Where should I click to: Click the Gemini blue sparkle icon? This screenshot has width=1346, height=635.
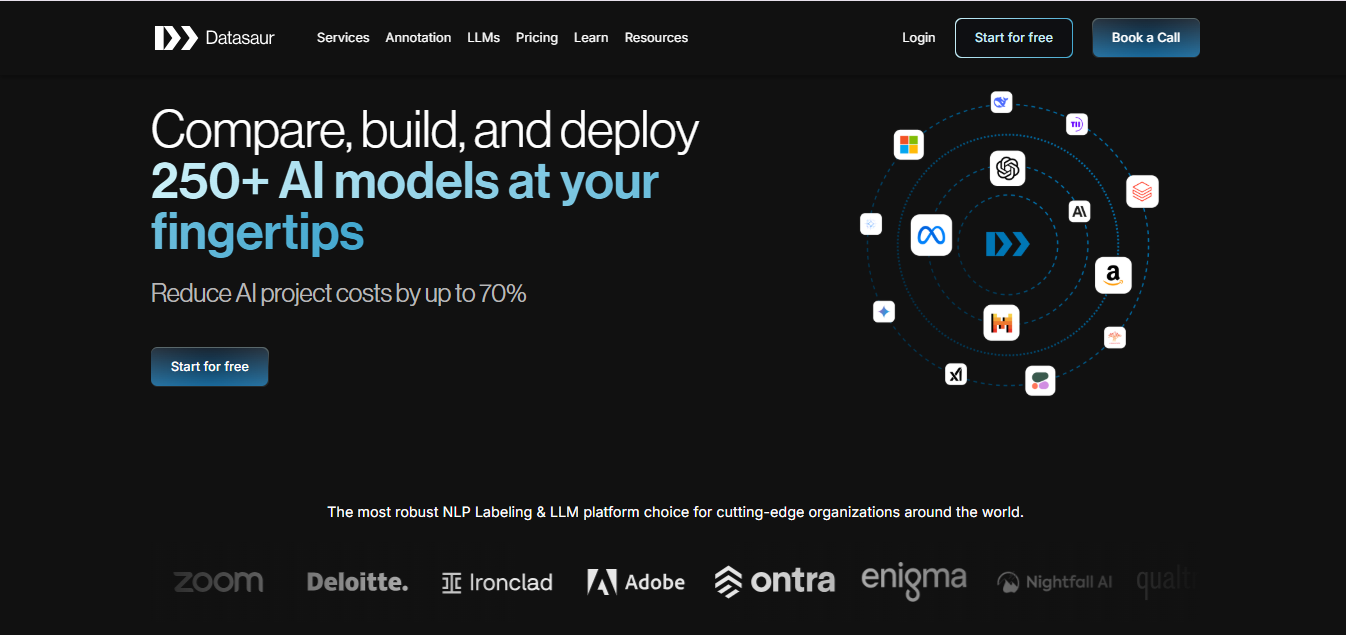tap(883, 312)
